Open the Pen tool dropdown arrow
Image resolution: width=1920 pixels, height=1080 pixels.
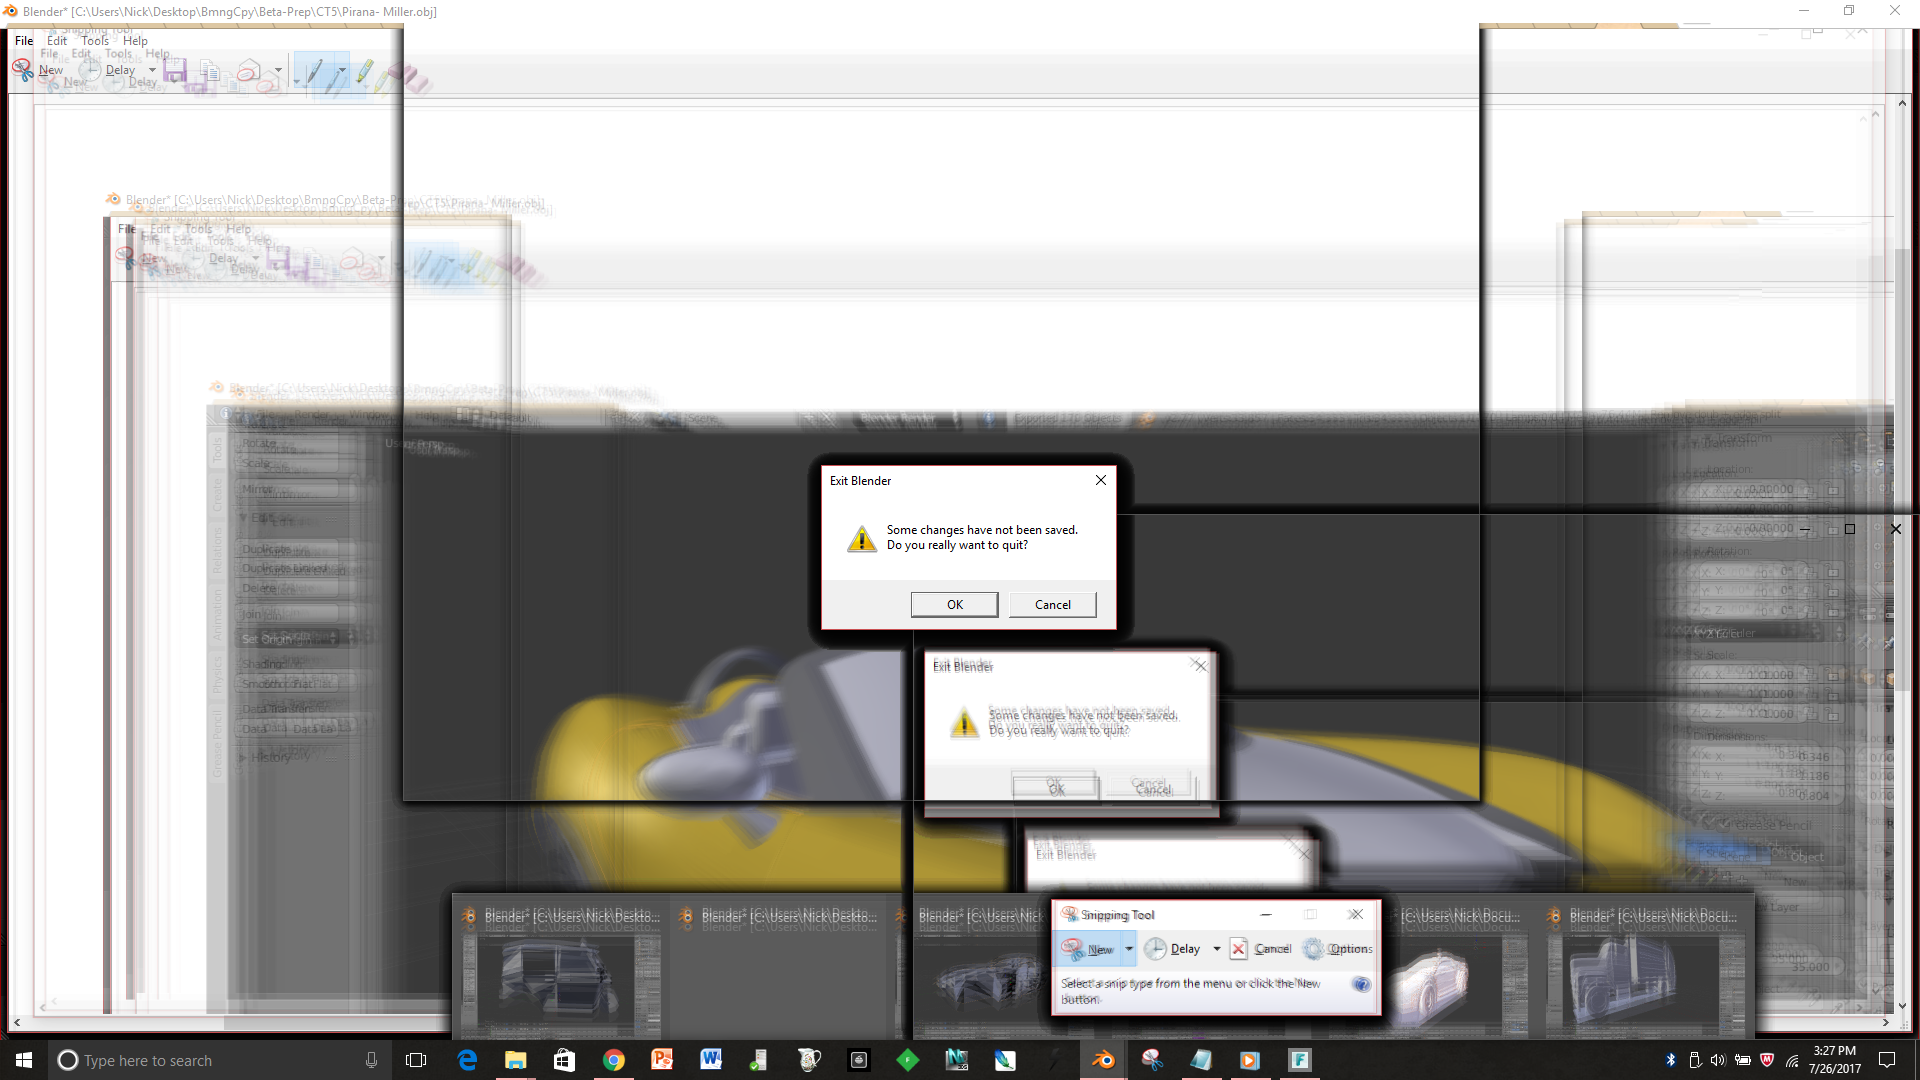click(x=341, y=71)
